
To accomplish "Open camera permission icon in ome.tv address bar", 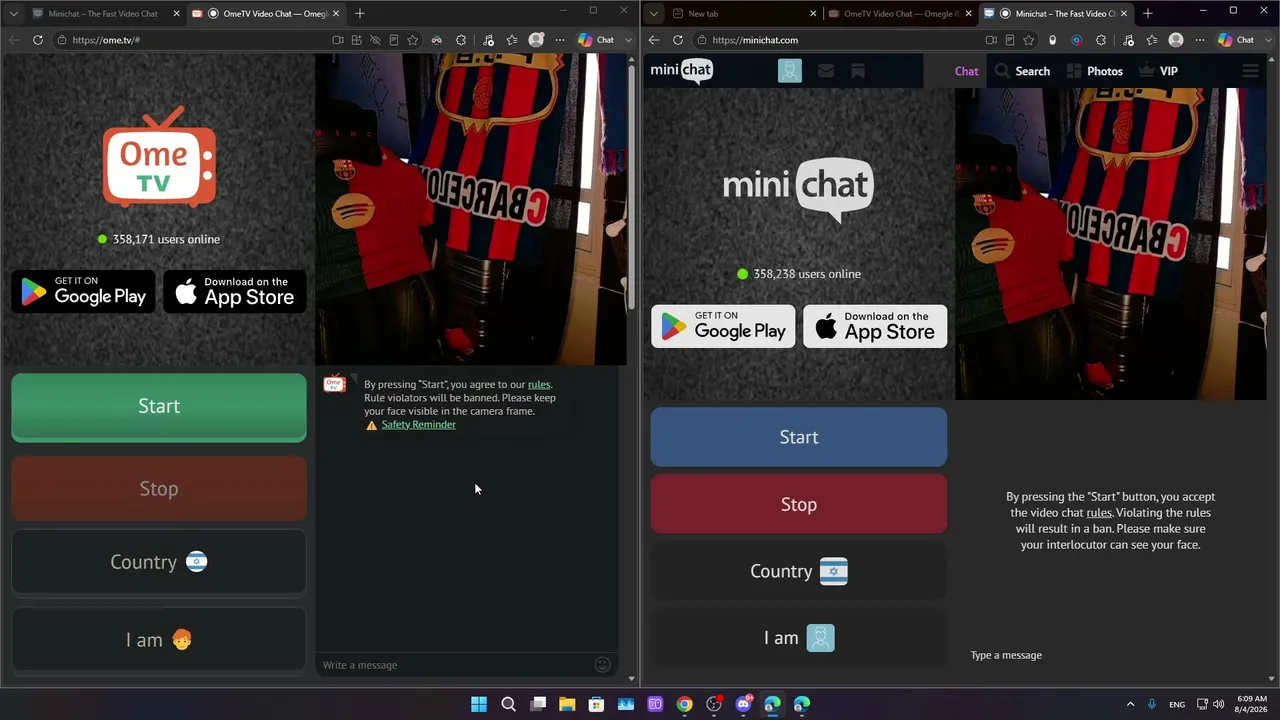I will click(x=338, y=40).
